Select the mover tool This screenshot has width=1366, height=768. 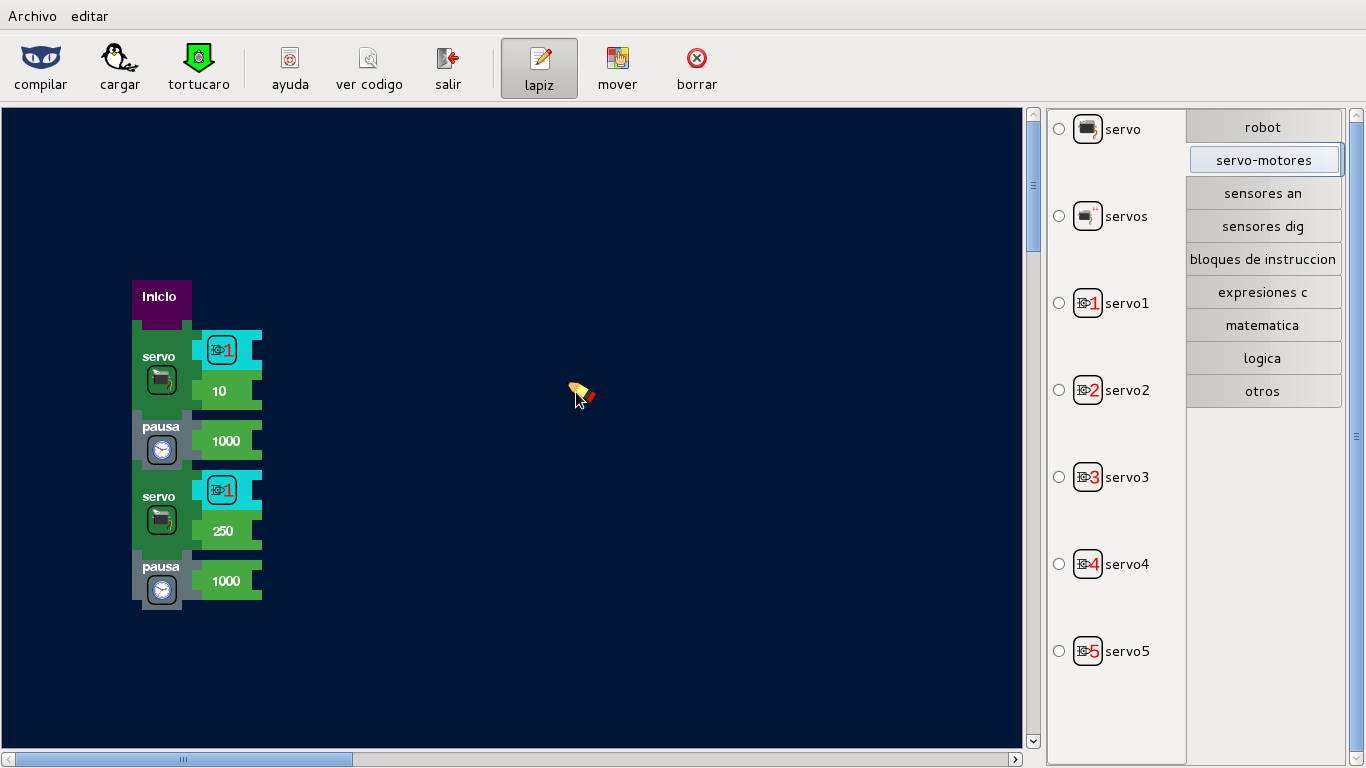coord(617,68)
